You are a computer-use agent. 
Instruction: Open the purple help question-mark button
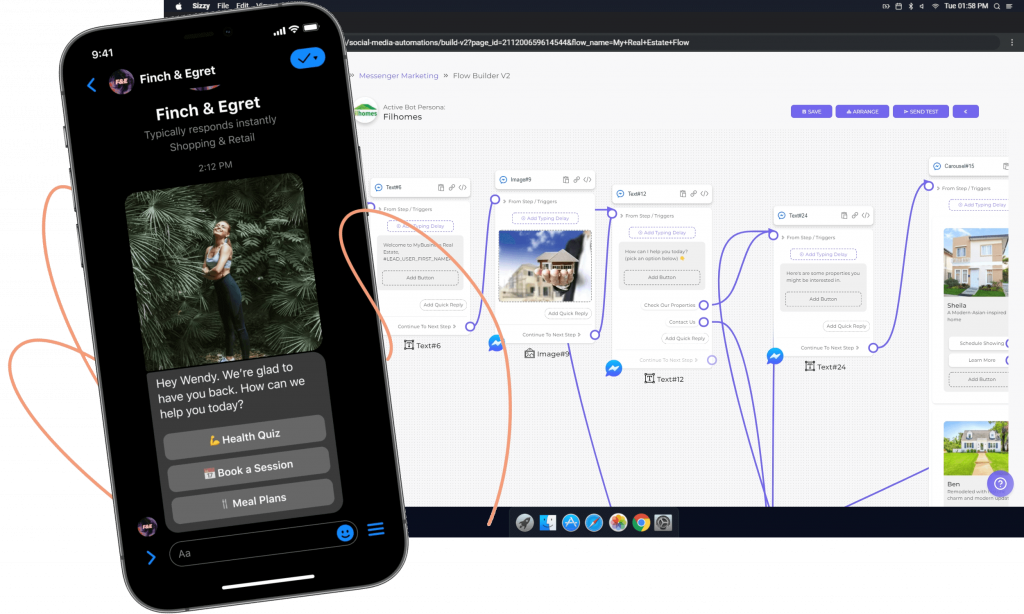pos(1000,484)
